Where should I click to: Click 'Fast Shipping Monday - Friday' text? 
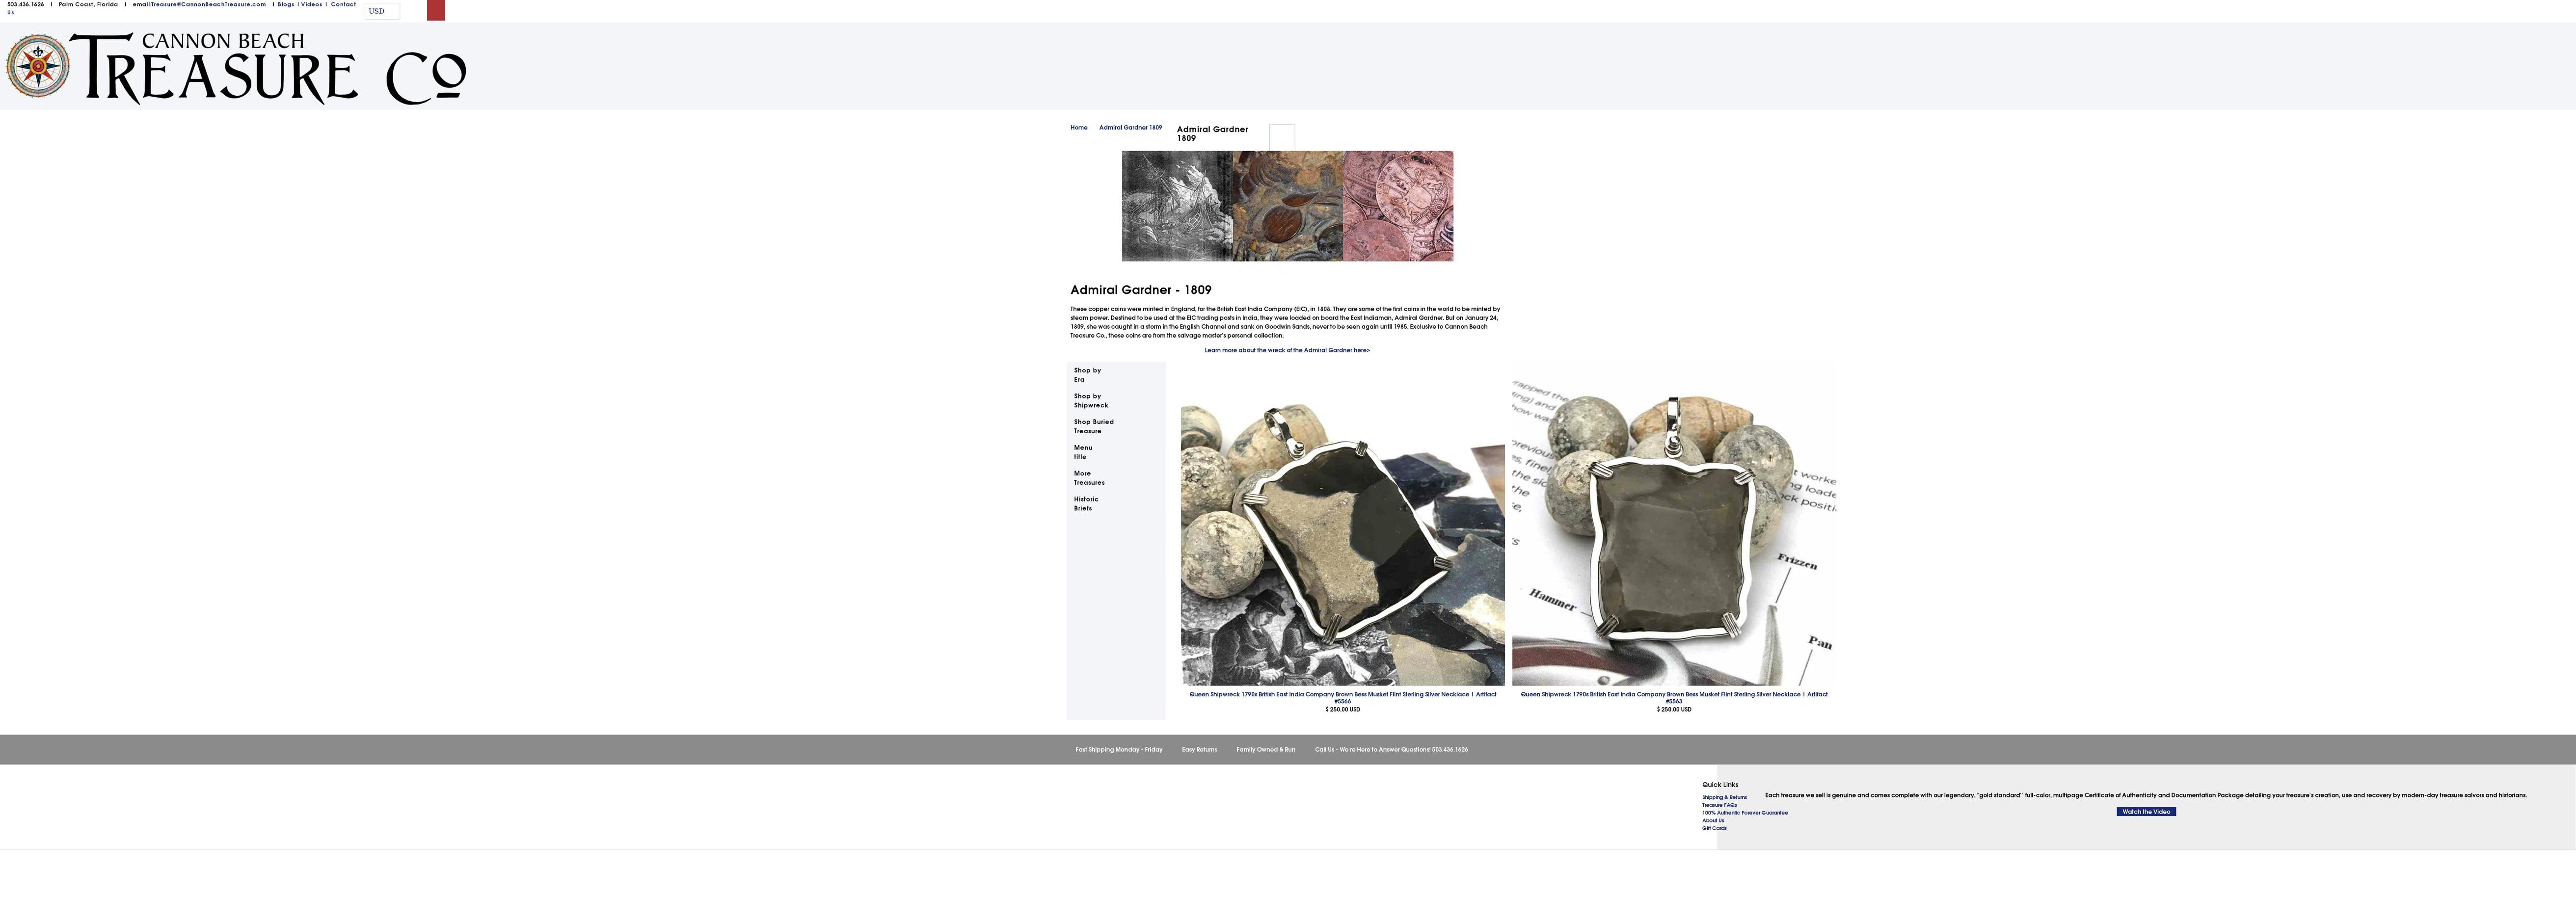[1119, 750]
